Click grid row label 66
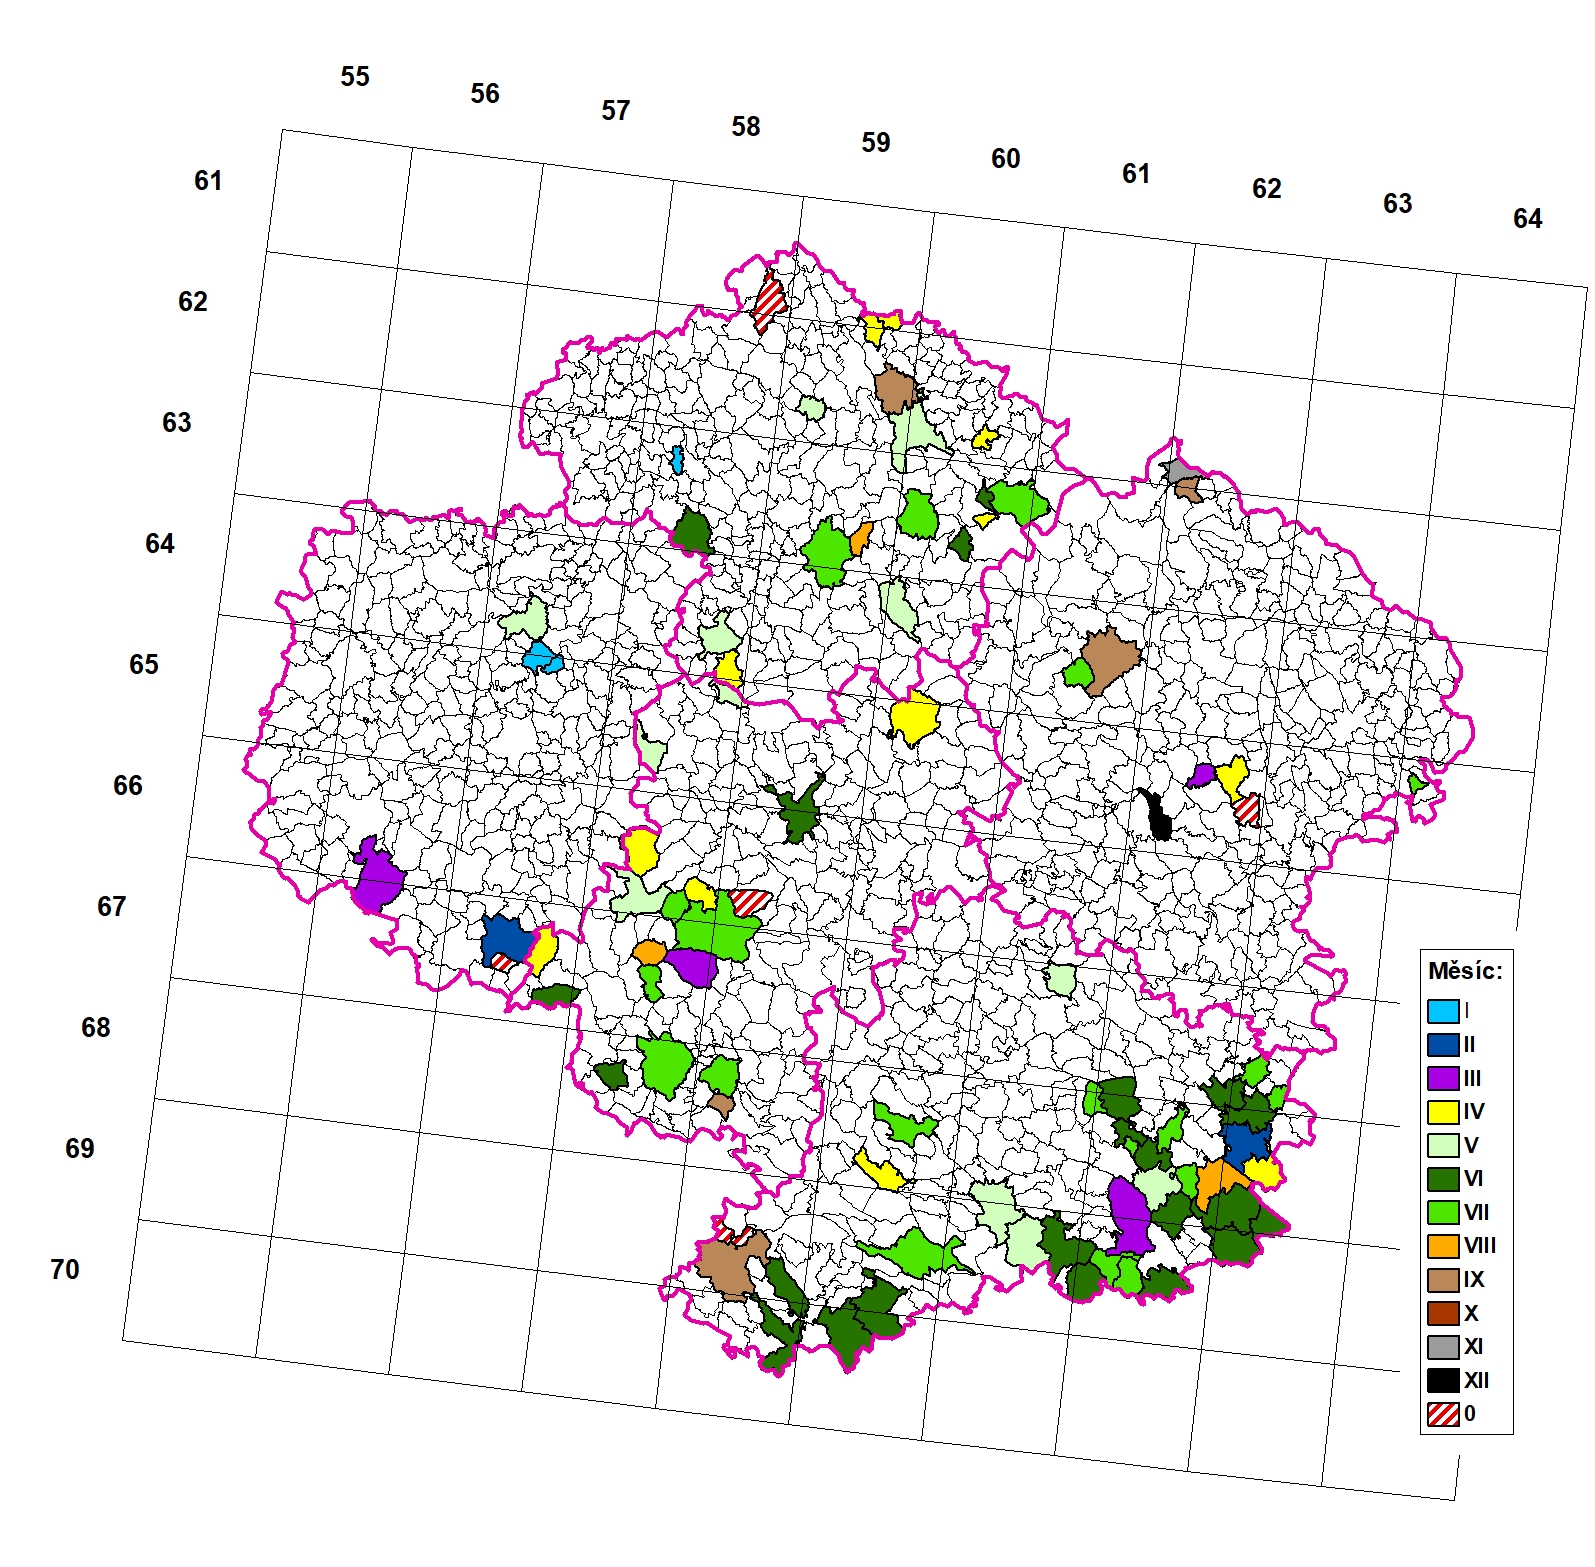This screenshot has height=1567, width=1595. click(x=128, y=786)
